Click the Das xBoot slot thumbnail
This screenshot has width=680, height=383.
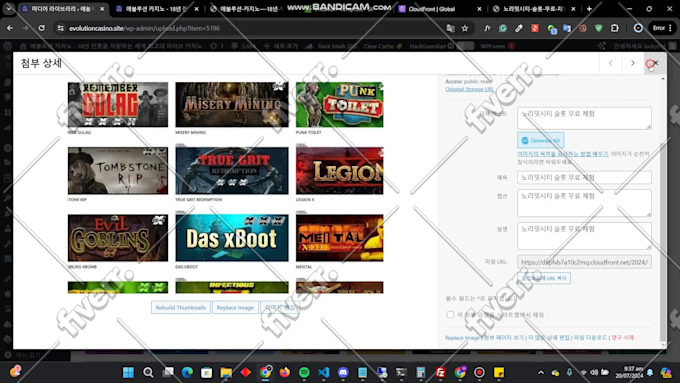pos(232,238)
